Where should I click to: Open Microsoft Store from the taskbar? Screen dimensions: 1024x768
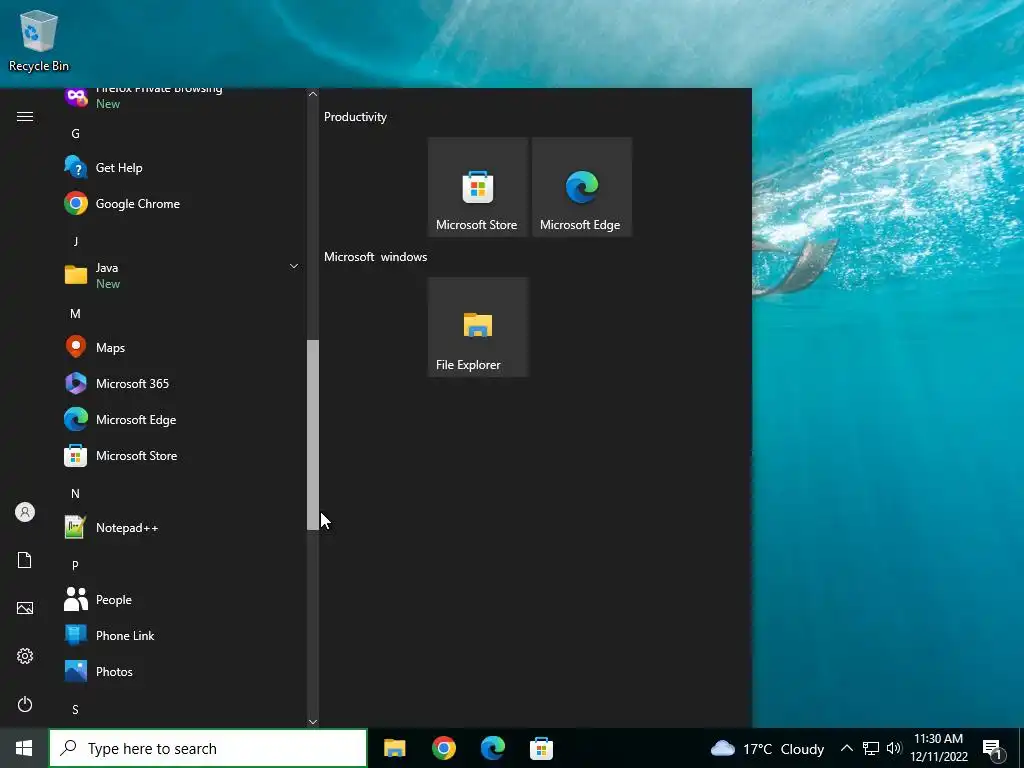point(541,748)
